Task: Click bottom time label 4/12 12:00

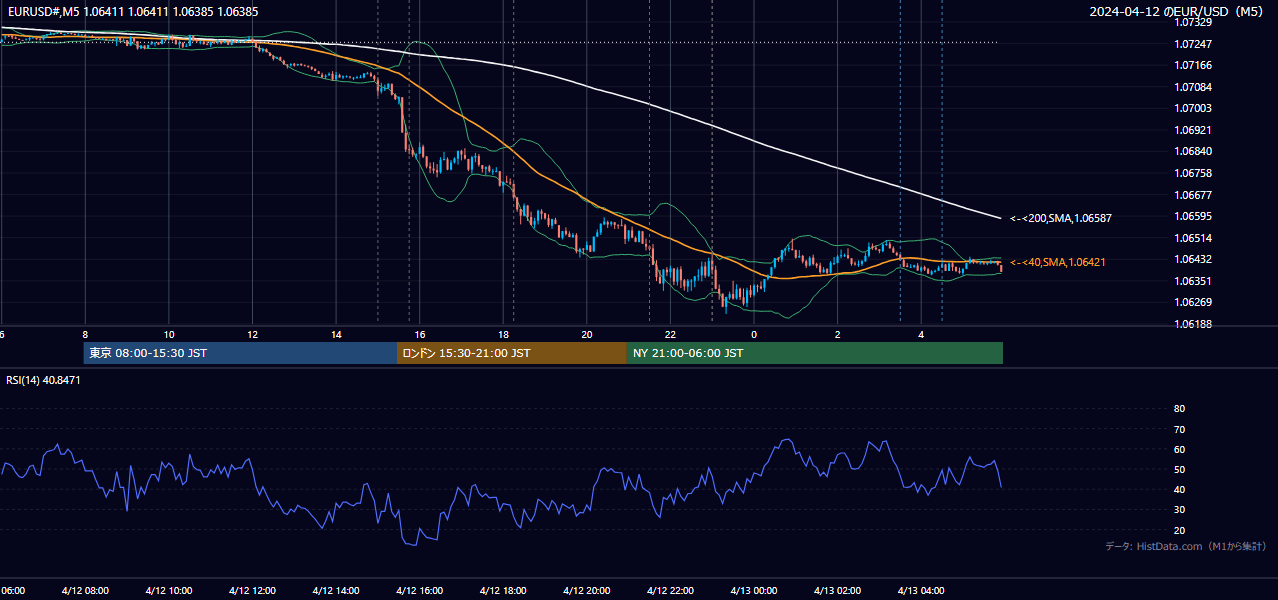Action: pos(252,590)
